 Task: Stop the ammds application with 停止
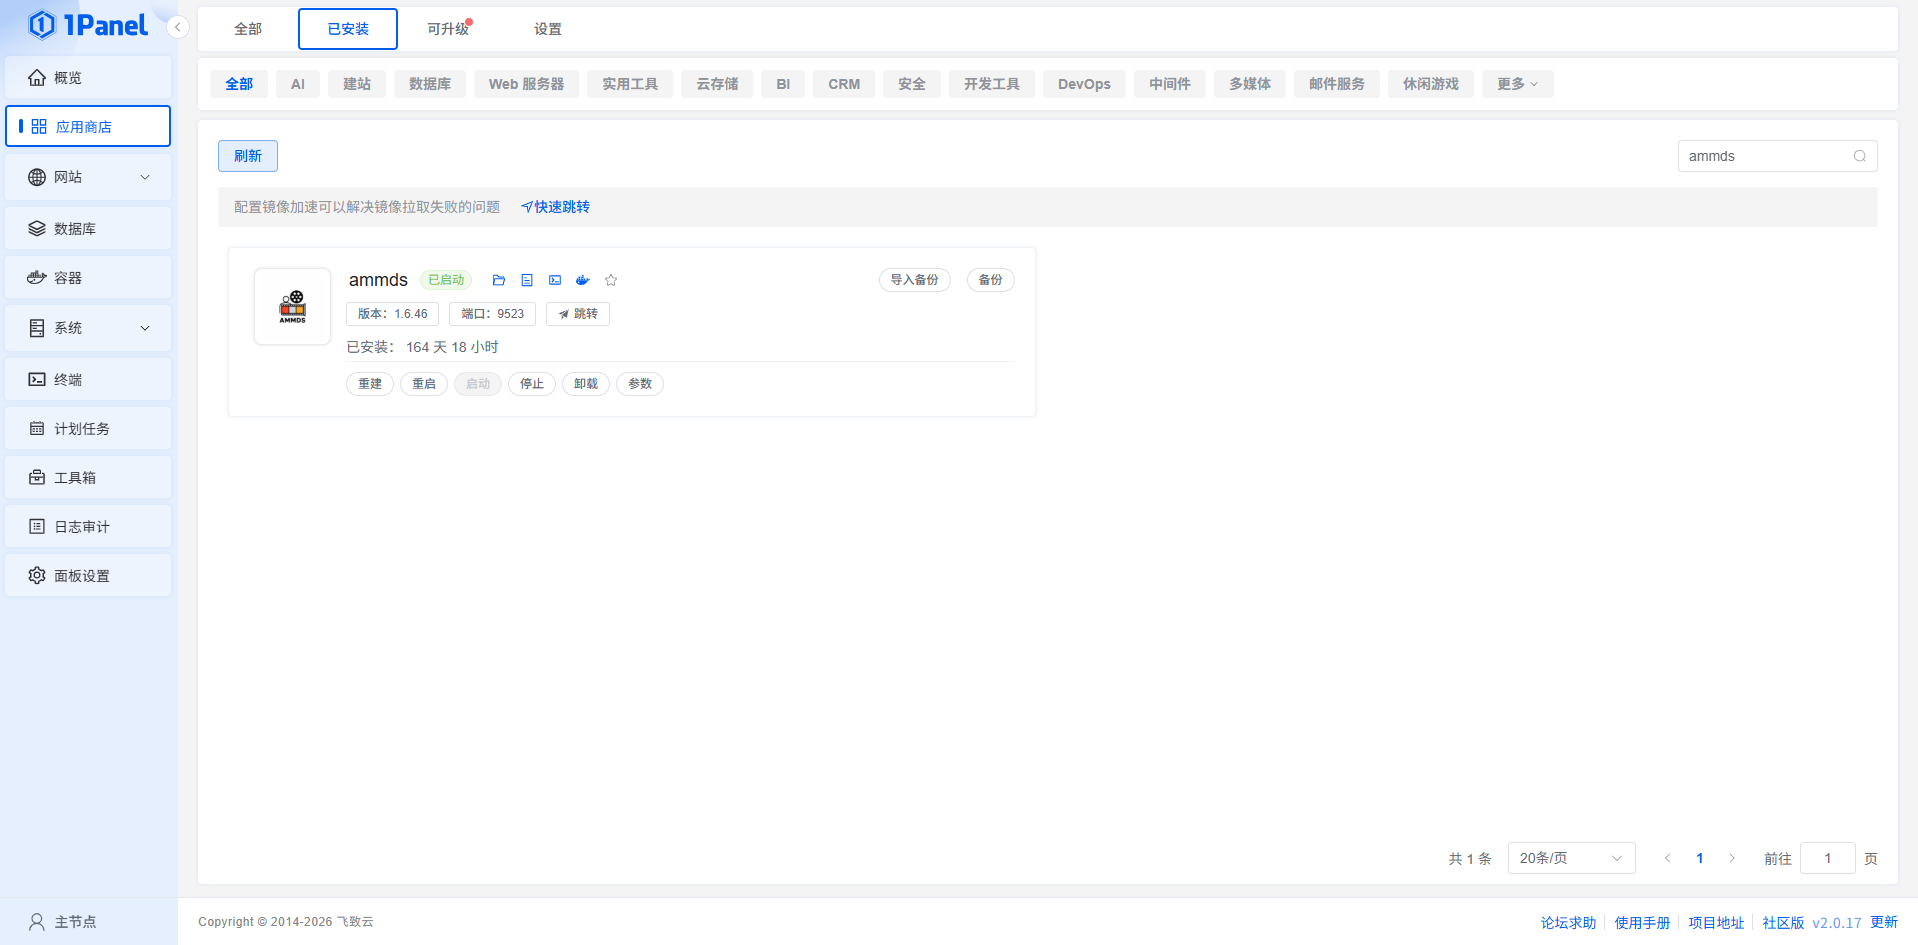tap(532, 383)
